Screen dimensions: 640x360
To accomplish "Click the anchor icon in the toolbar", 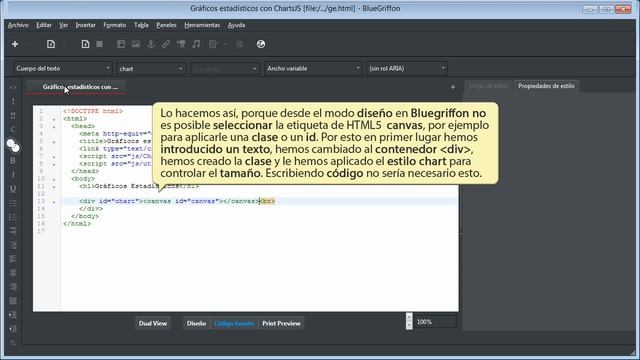I will pyautogui.click(x=151, y=44).
